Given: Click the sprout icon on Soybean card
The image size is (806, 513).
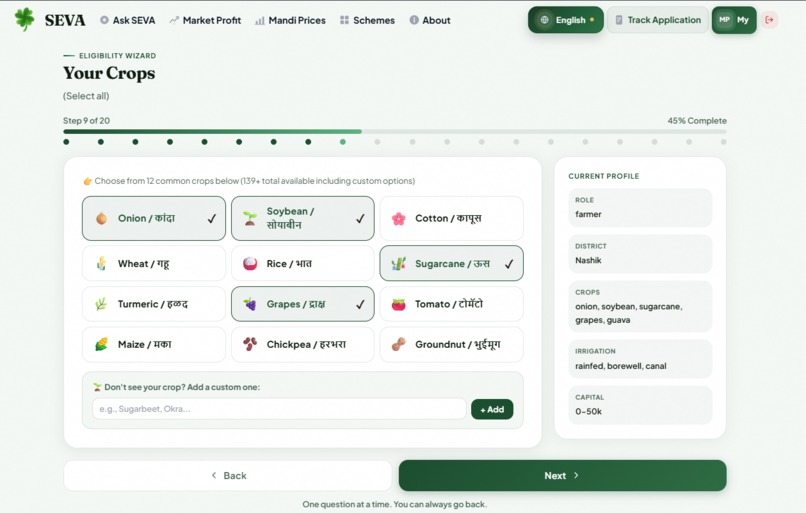Looking at the screenshot, I should coord(250,218).
